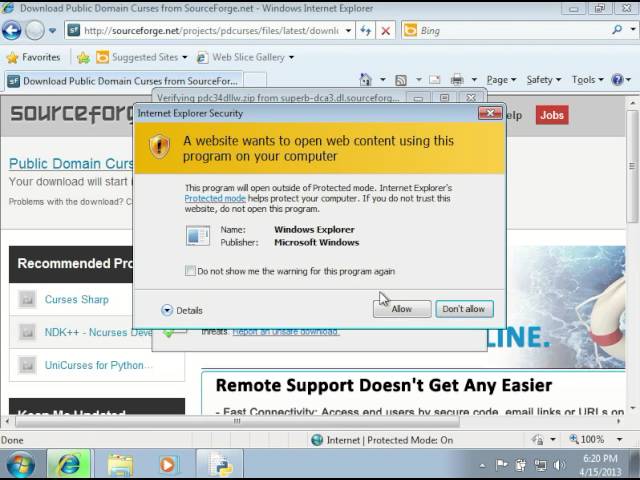Click the Home icon in command bar
Viewport: 640px width, 480px height.
366,80
